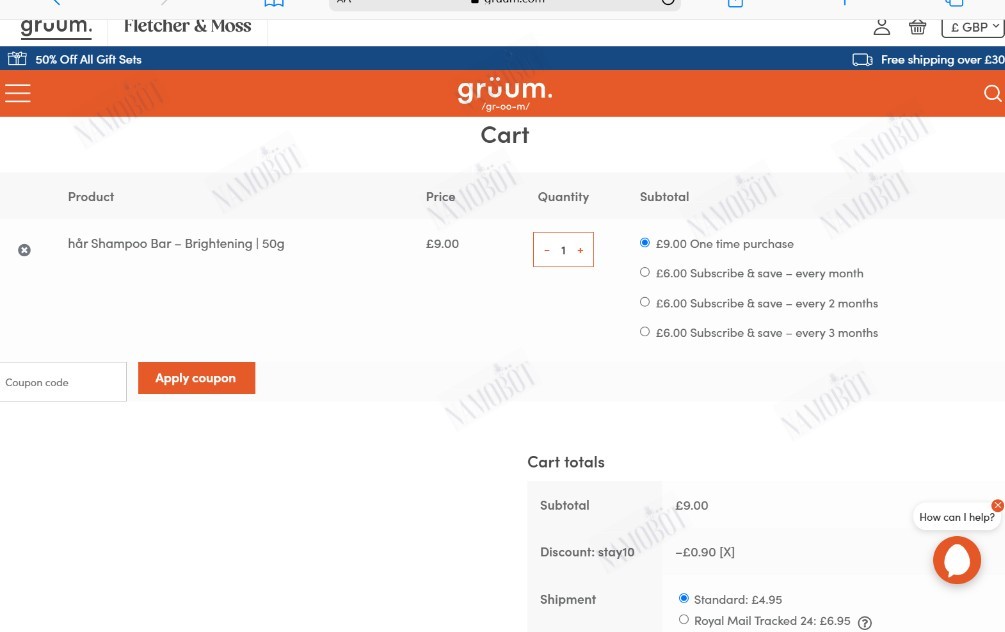Viewport: 1005px width, 632px height.
Task: Open Royal Mail Tracked help question icon
Action: tap(865, 622)
